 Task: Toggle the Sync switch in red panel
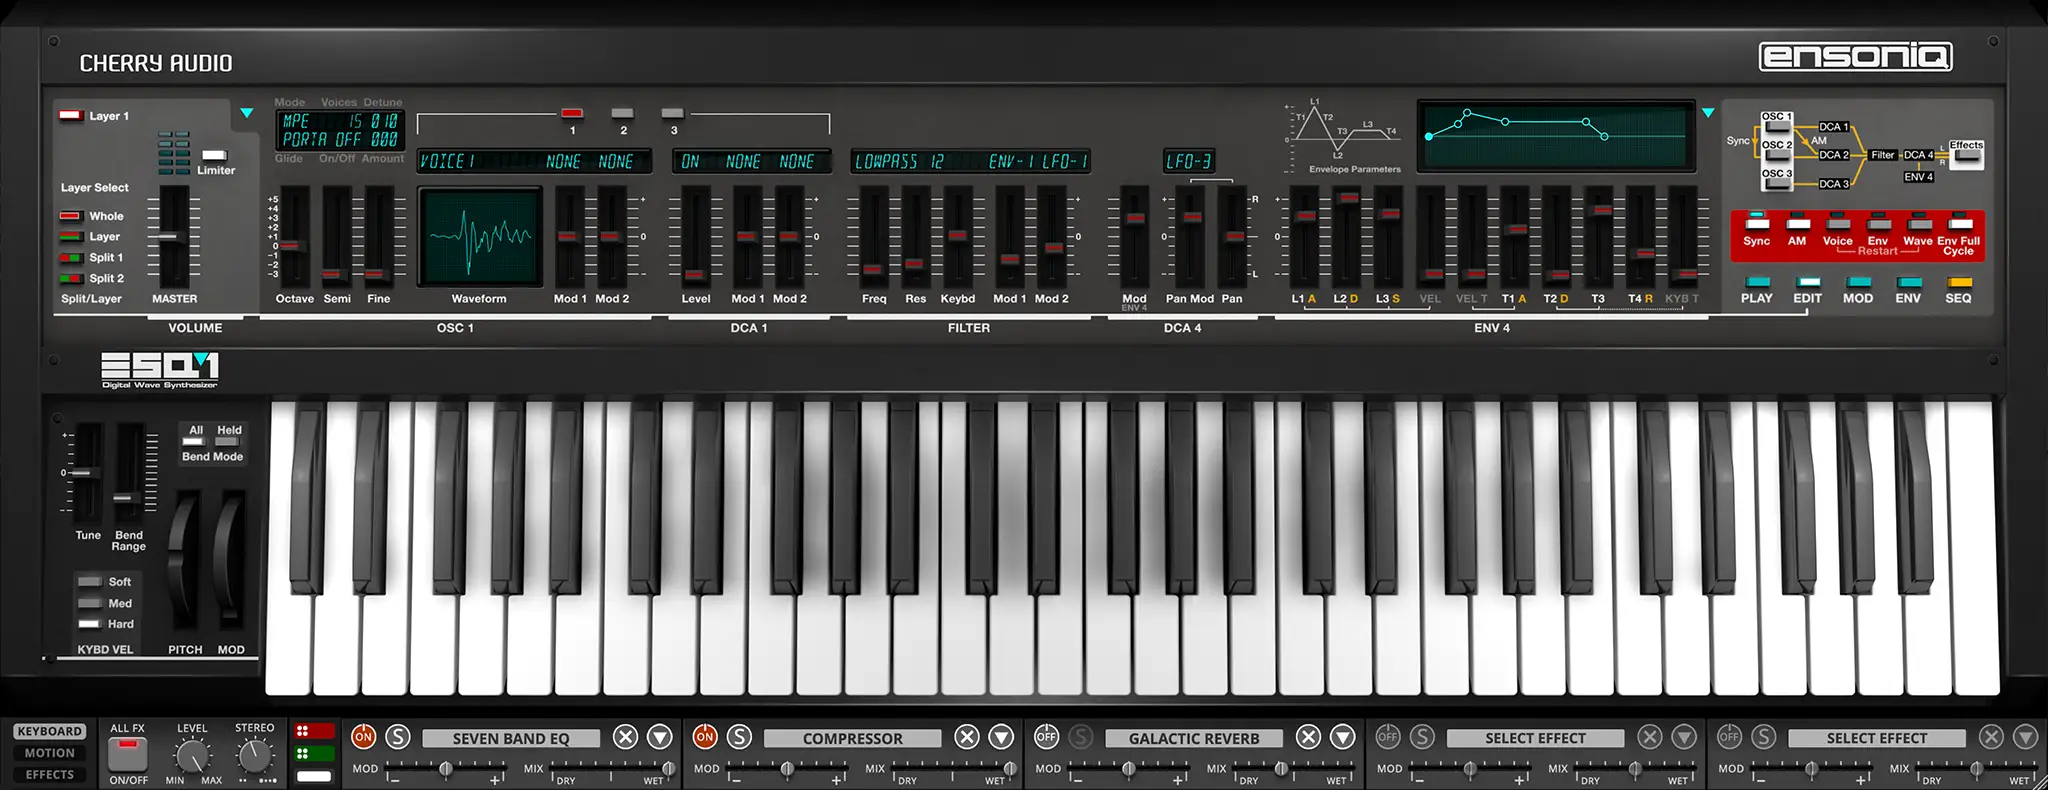pyautogui.click(x=1757, y=223)
